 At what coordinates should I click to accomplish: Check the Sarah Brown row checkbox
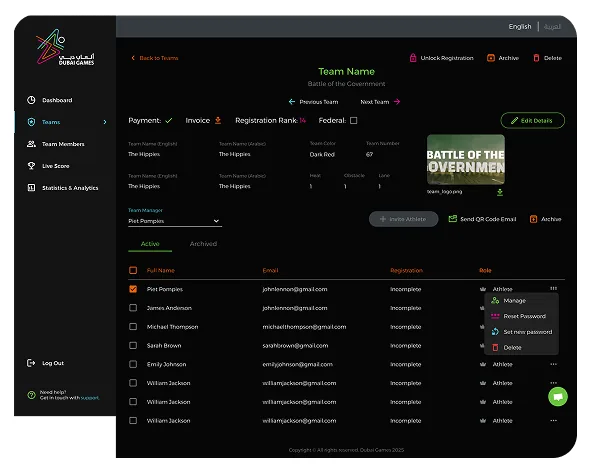pos(133,345)
